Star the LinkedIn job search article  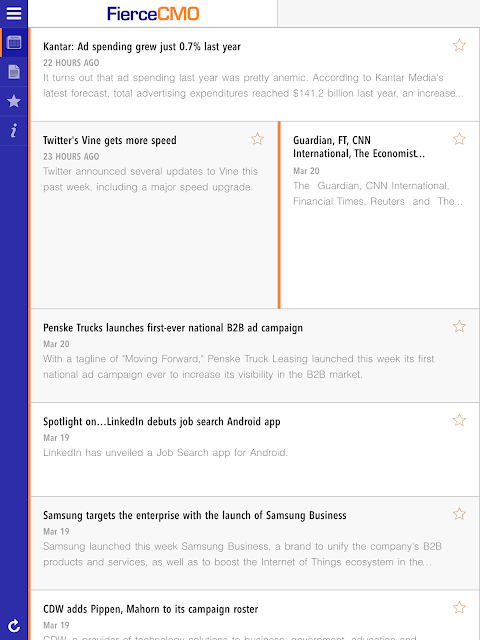[459, 420]
